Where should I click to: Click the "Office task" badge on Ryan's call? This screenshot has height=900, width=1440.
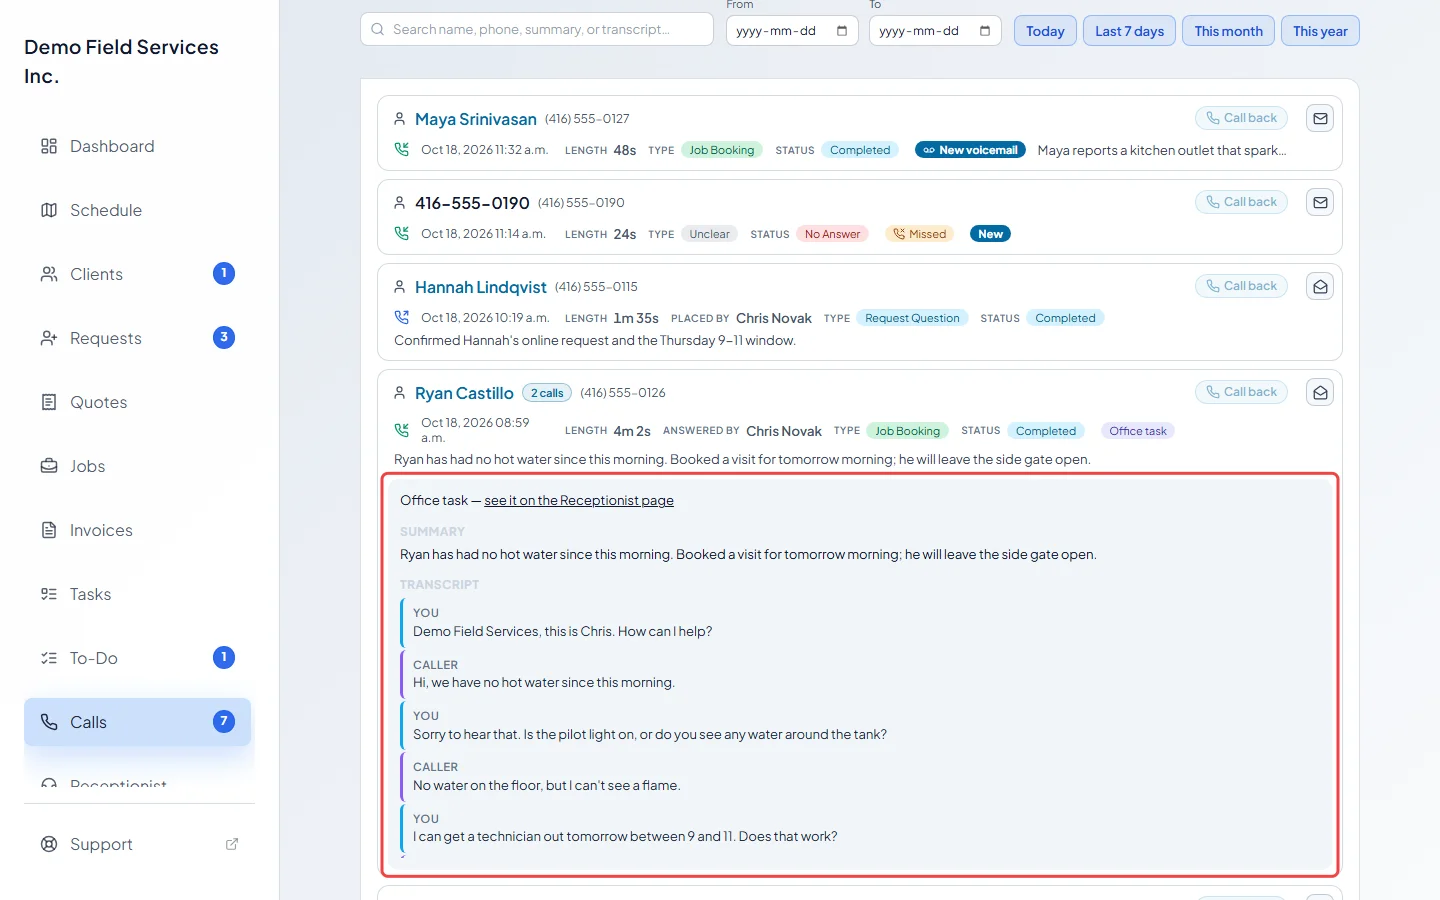1138,431
